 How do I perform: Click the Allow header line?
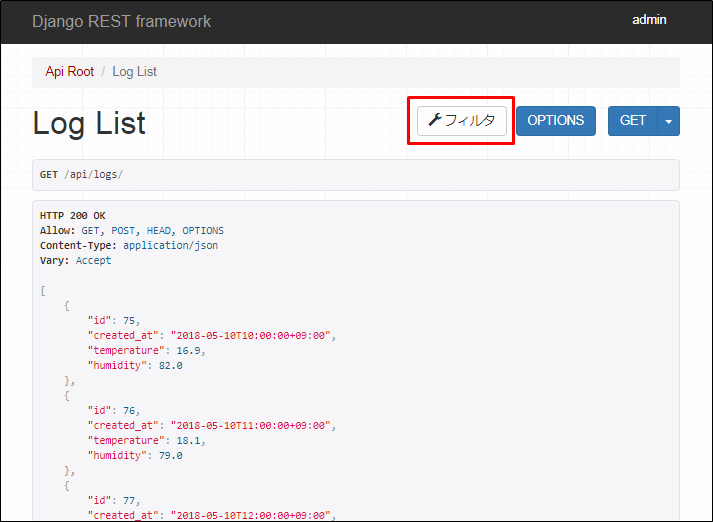pyautogui.click(x=132, y=231)
